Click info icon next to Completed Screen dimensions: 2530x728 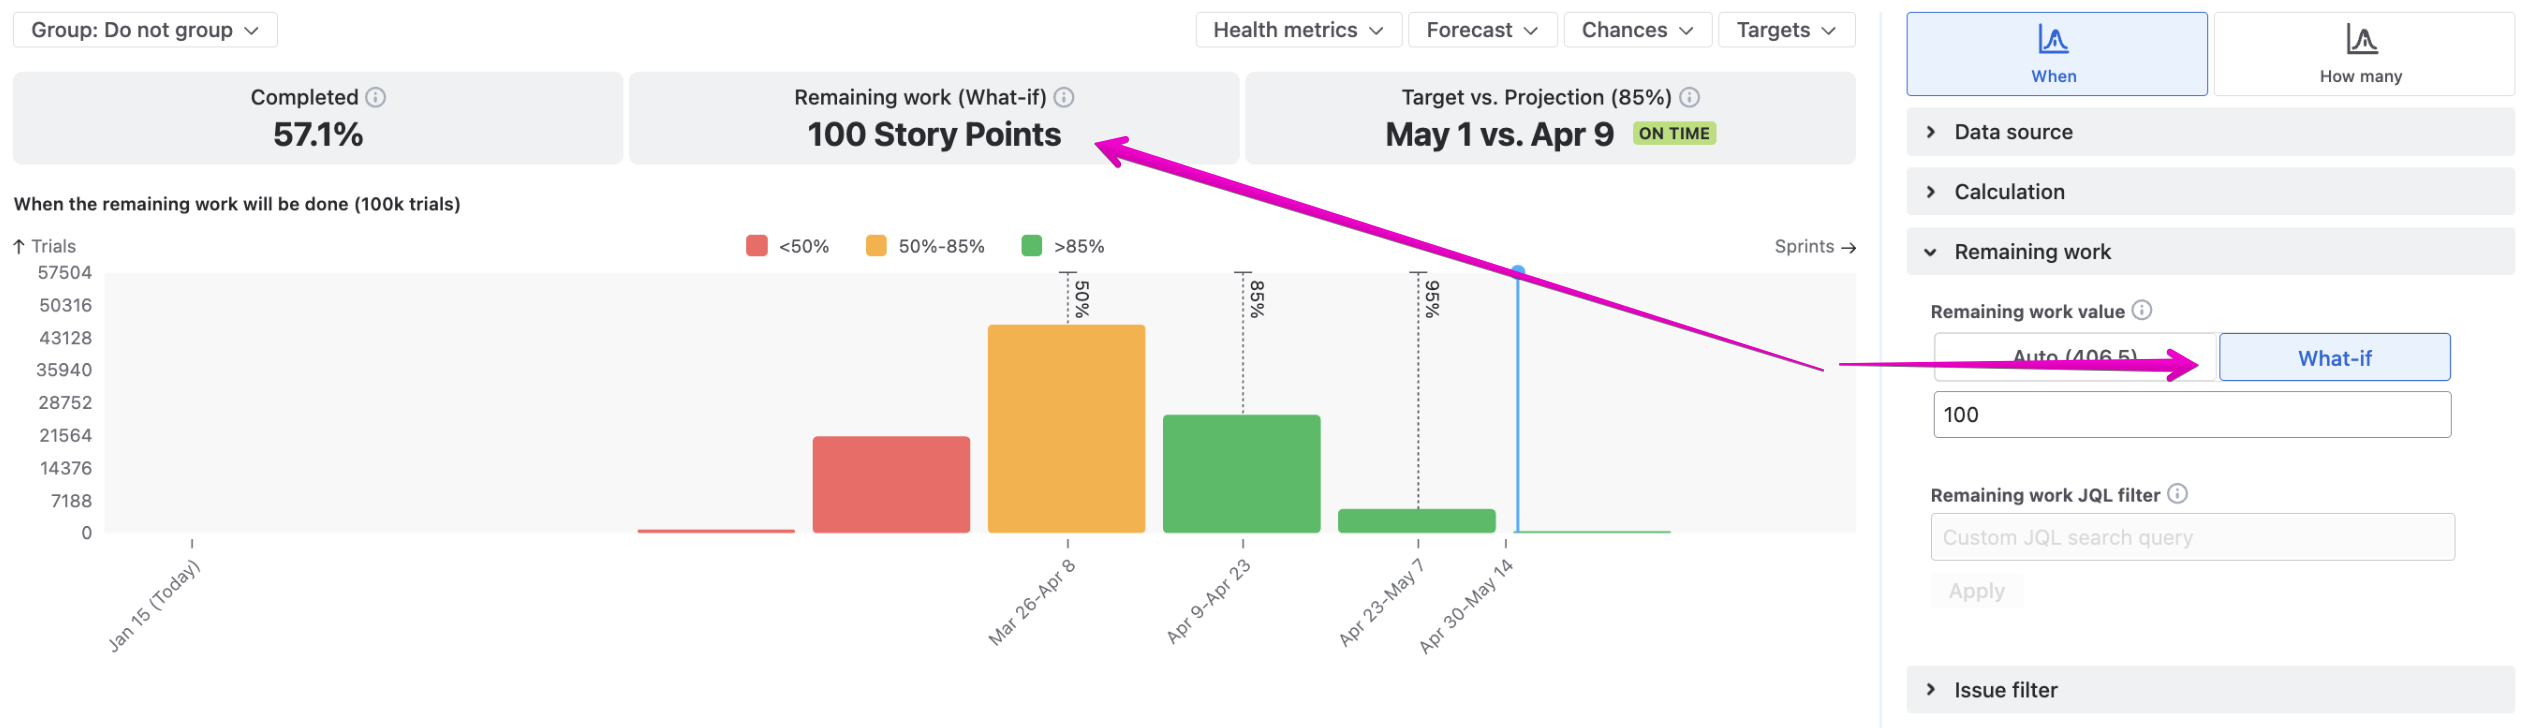click(375, 97)
